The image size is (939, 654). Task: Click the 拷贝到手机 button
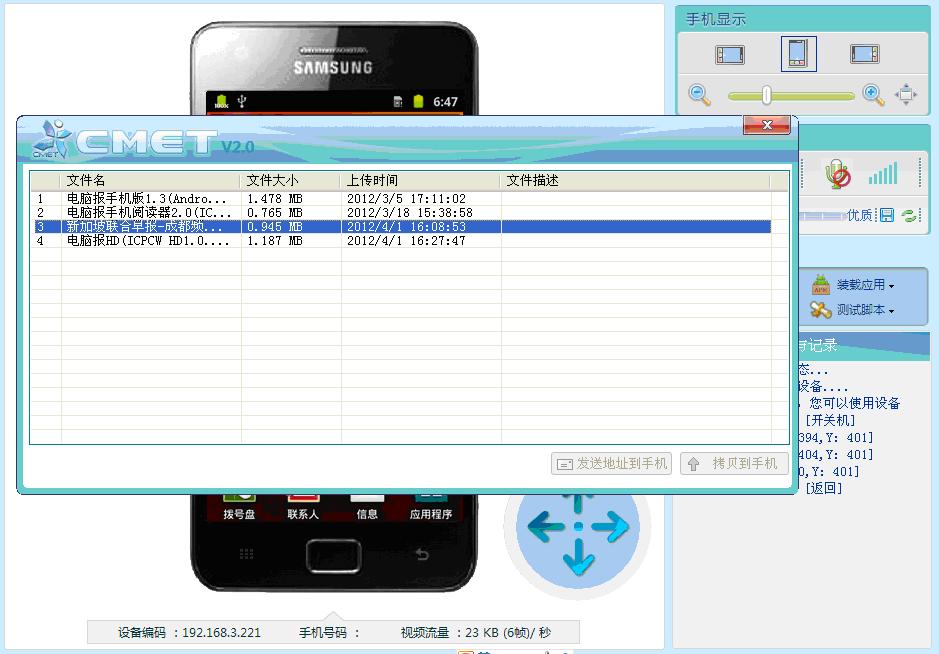click(734, 464)
